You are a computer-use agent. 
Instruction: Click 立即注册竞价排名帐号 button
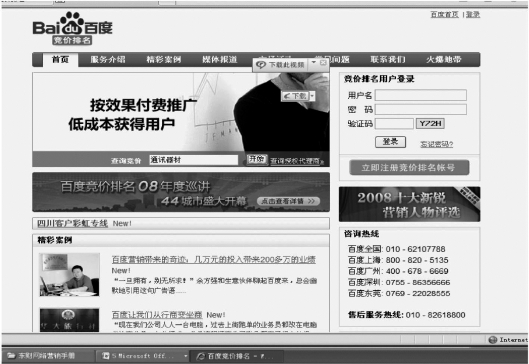pos(409,167)
